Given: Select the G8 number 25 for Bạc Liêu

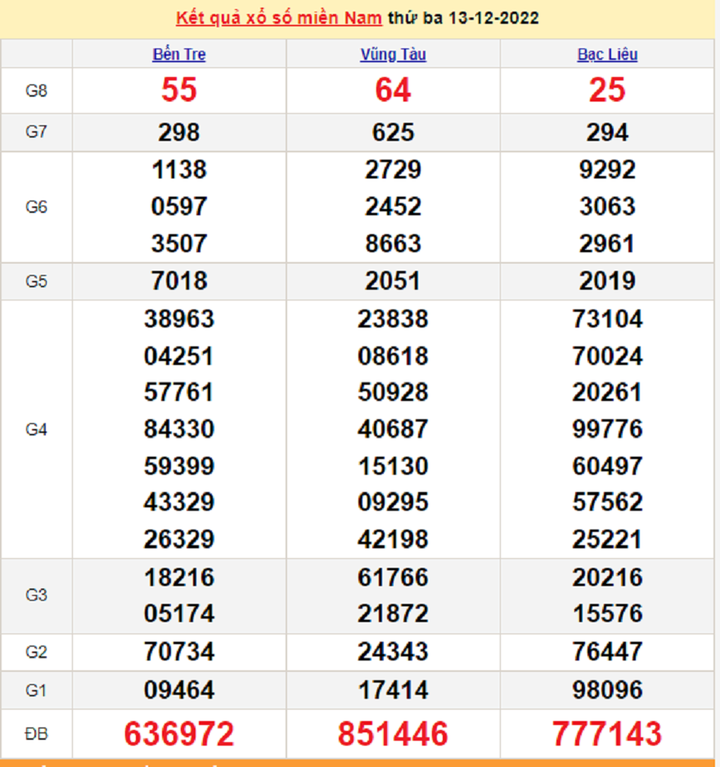Looking at the screenshot, I should [607, 91].
